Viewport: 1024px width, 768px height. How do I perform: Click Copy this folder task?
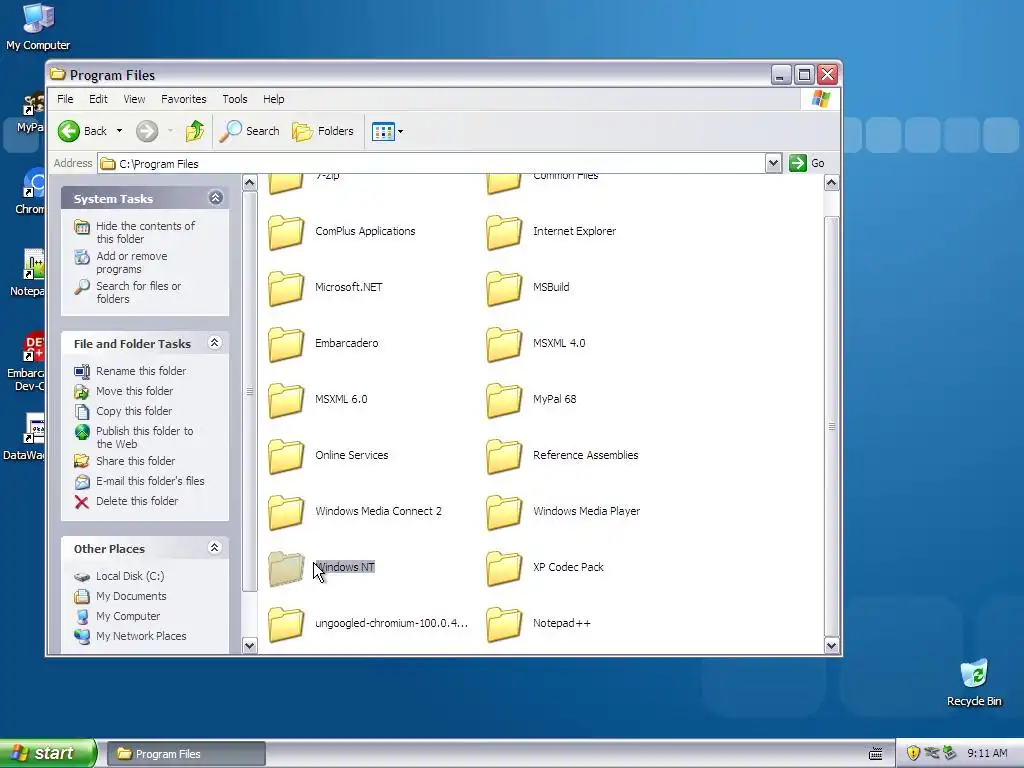click(x=134, y=411)
